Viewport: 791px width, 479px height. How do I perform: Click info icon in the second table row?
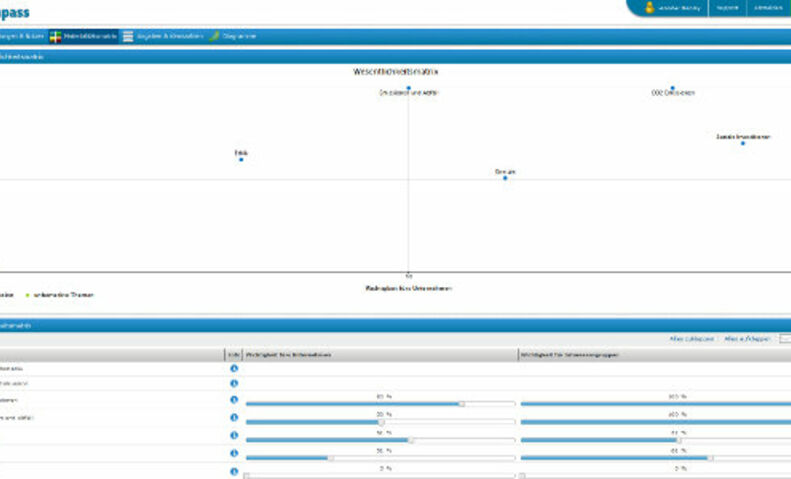coord(234,383)
